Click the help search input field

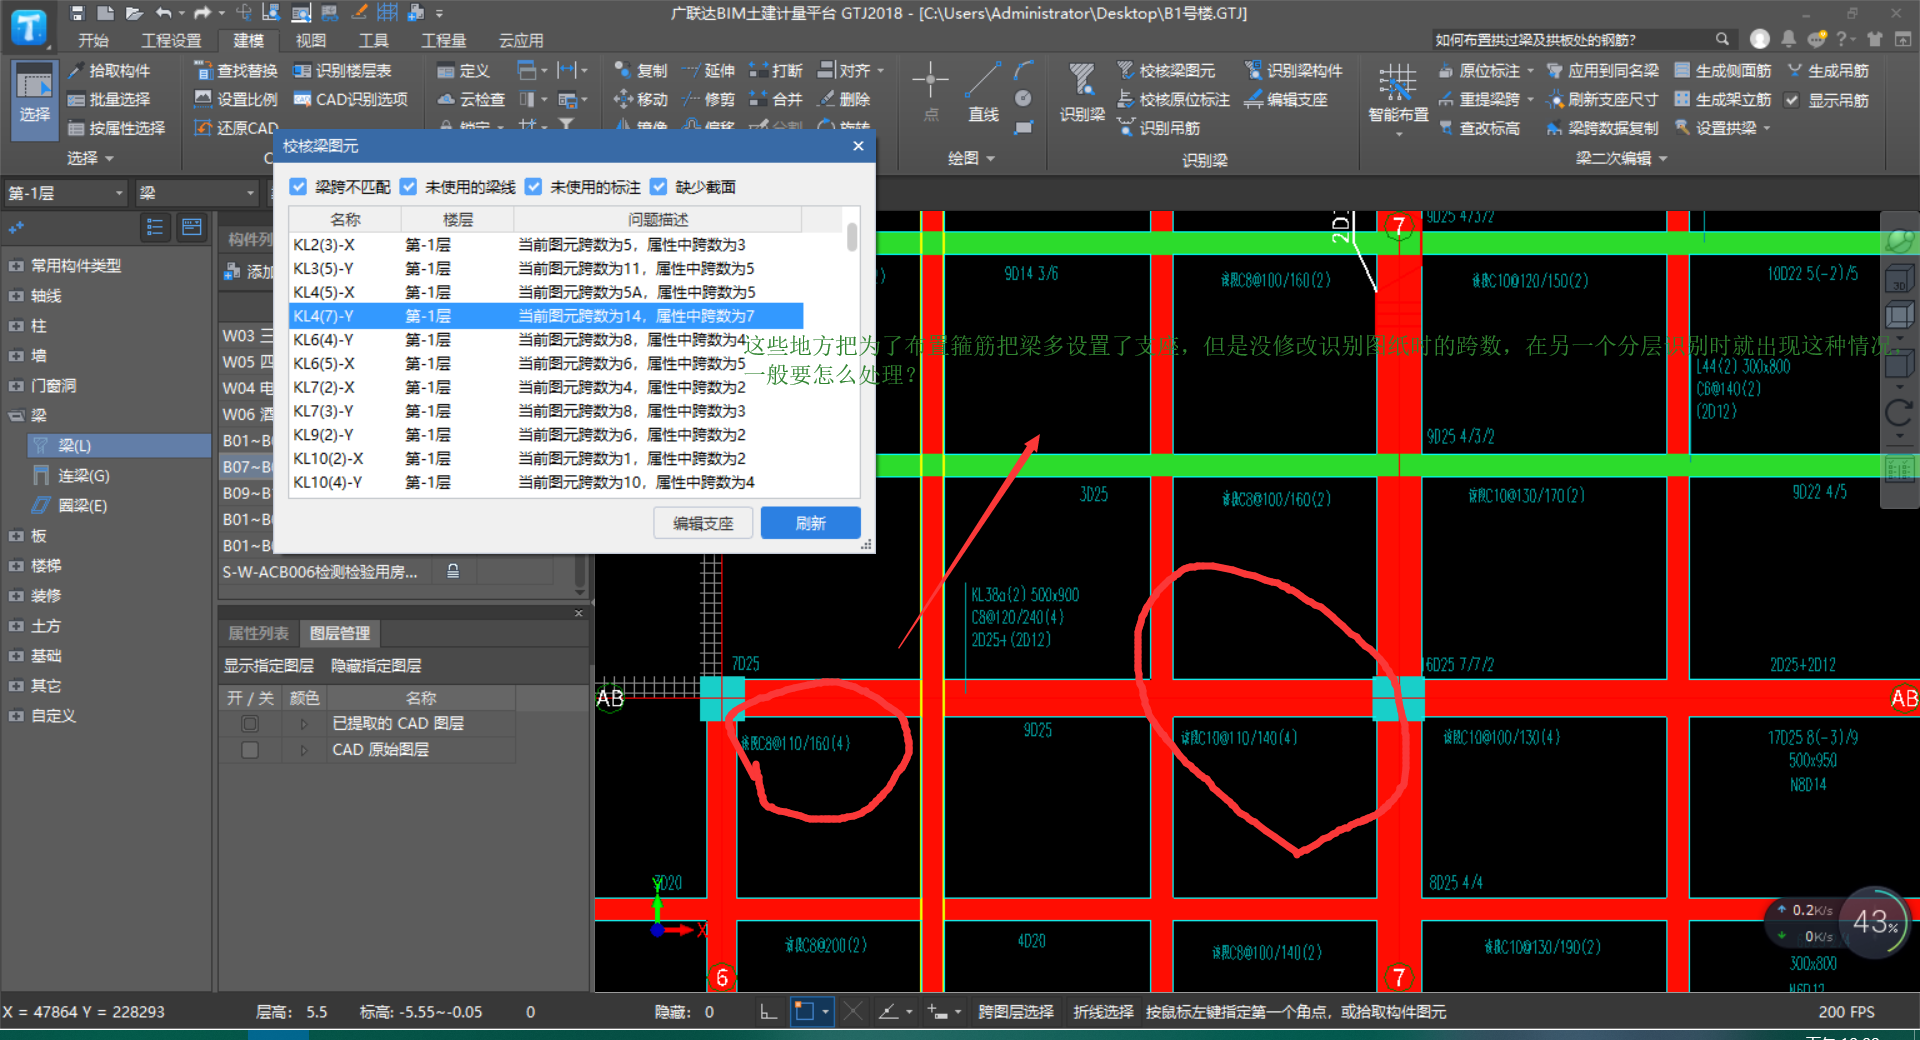1570,39
